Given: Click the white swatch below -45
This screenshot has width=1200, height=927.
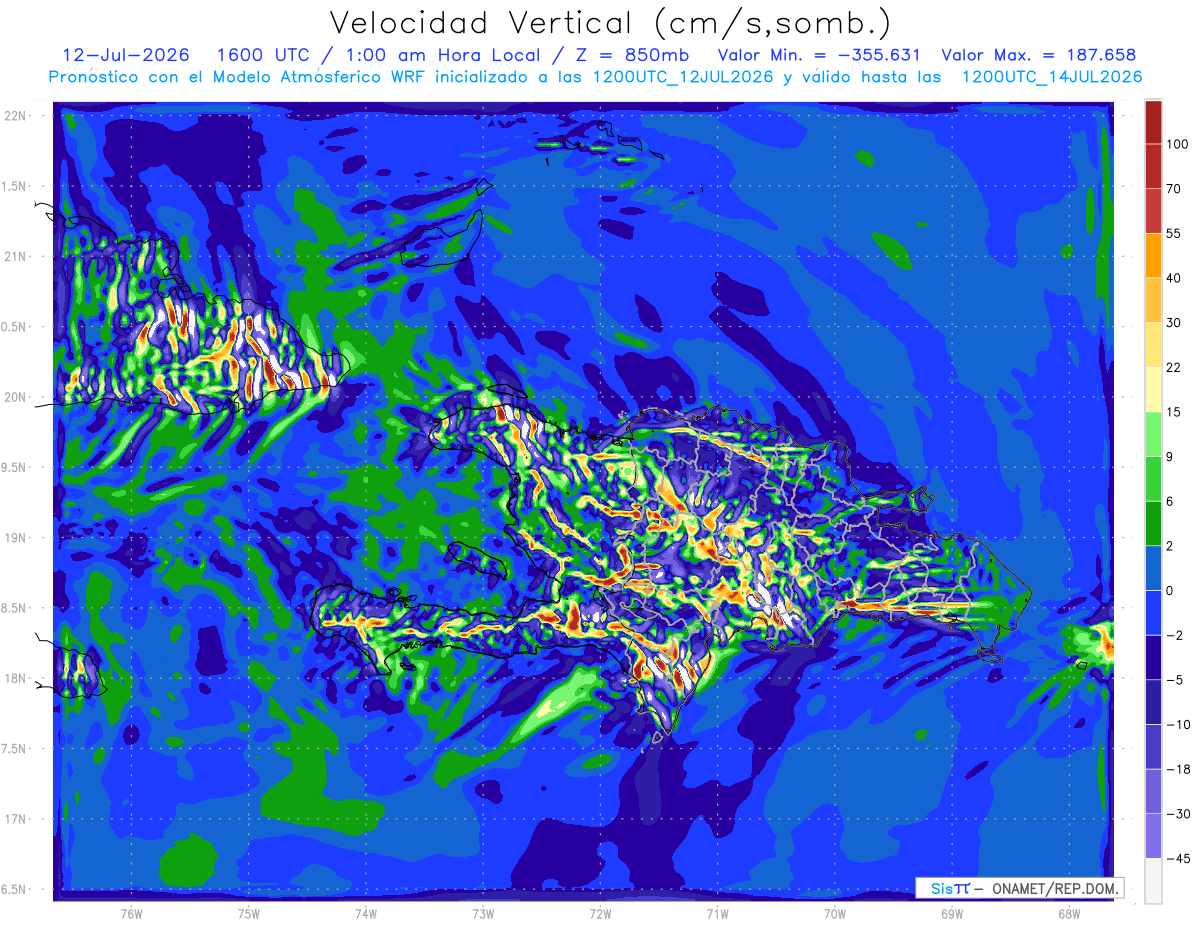Looking at the screenshot, I should (1153, 881).
